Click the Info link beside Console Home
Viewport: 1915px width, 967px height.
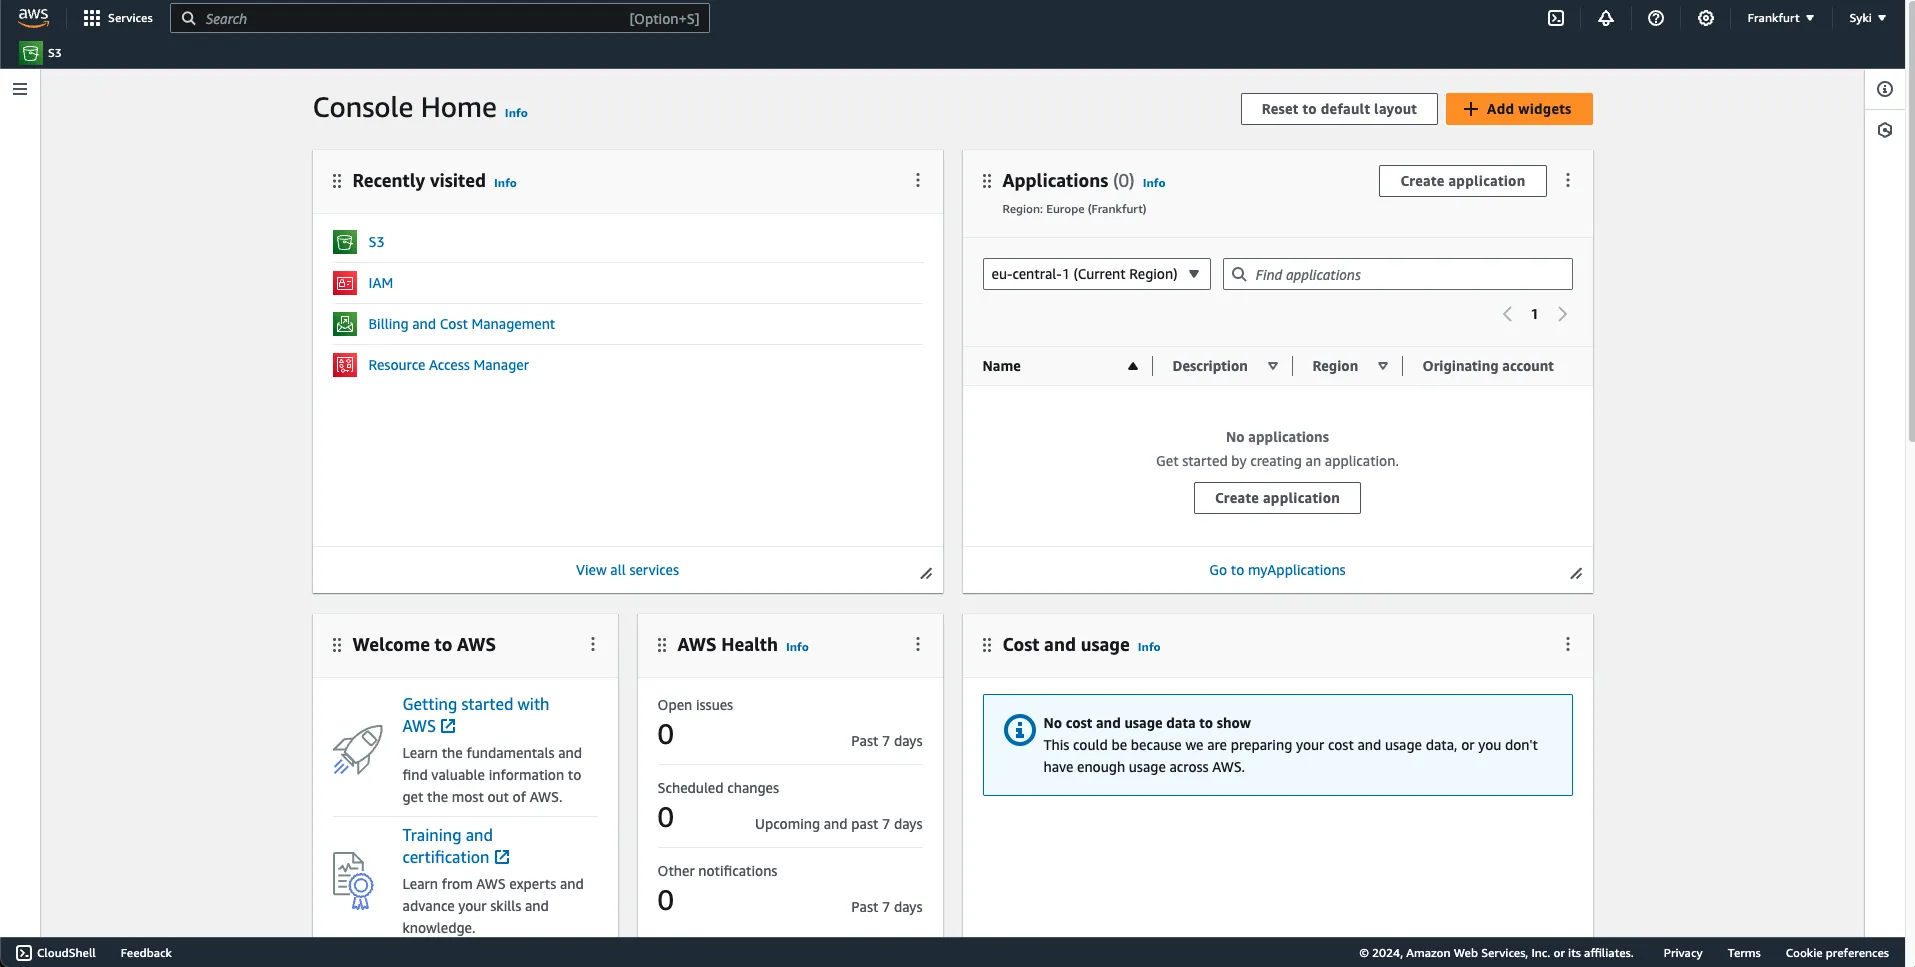(516, 113)
